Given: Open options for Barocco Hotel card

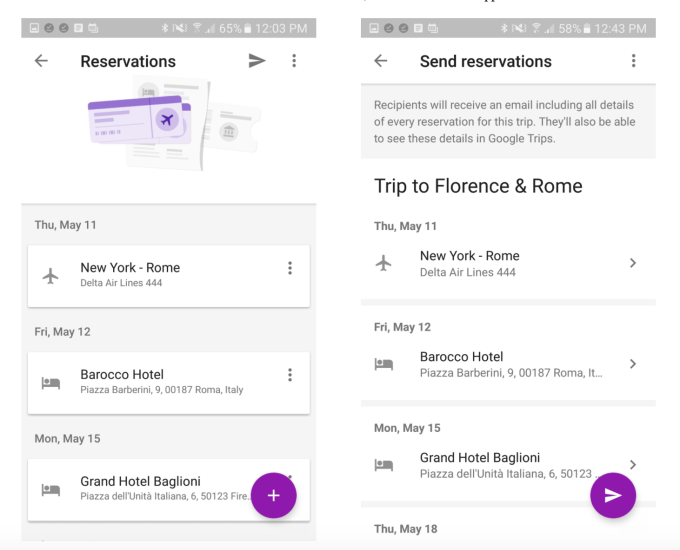Looking at the screenshot, I should coord(290,375).
